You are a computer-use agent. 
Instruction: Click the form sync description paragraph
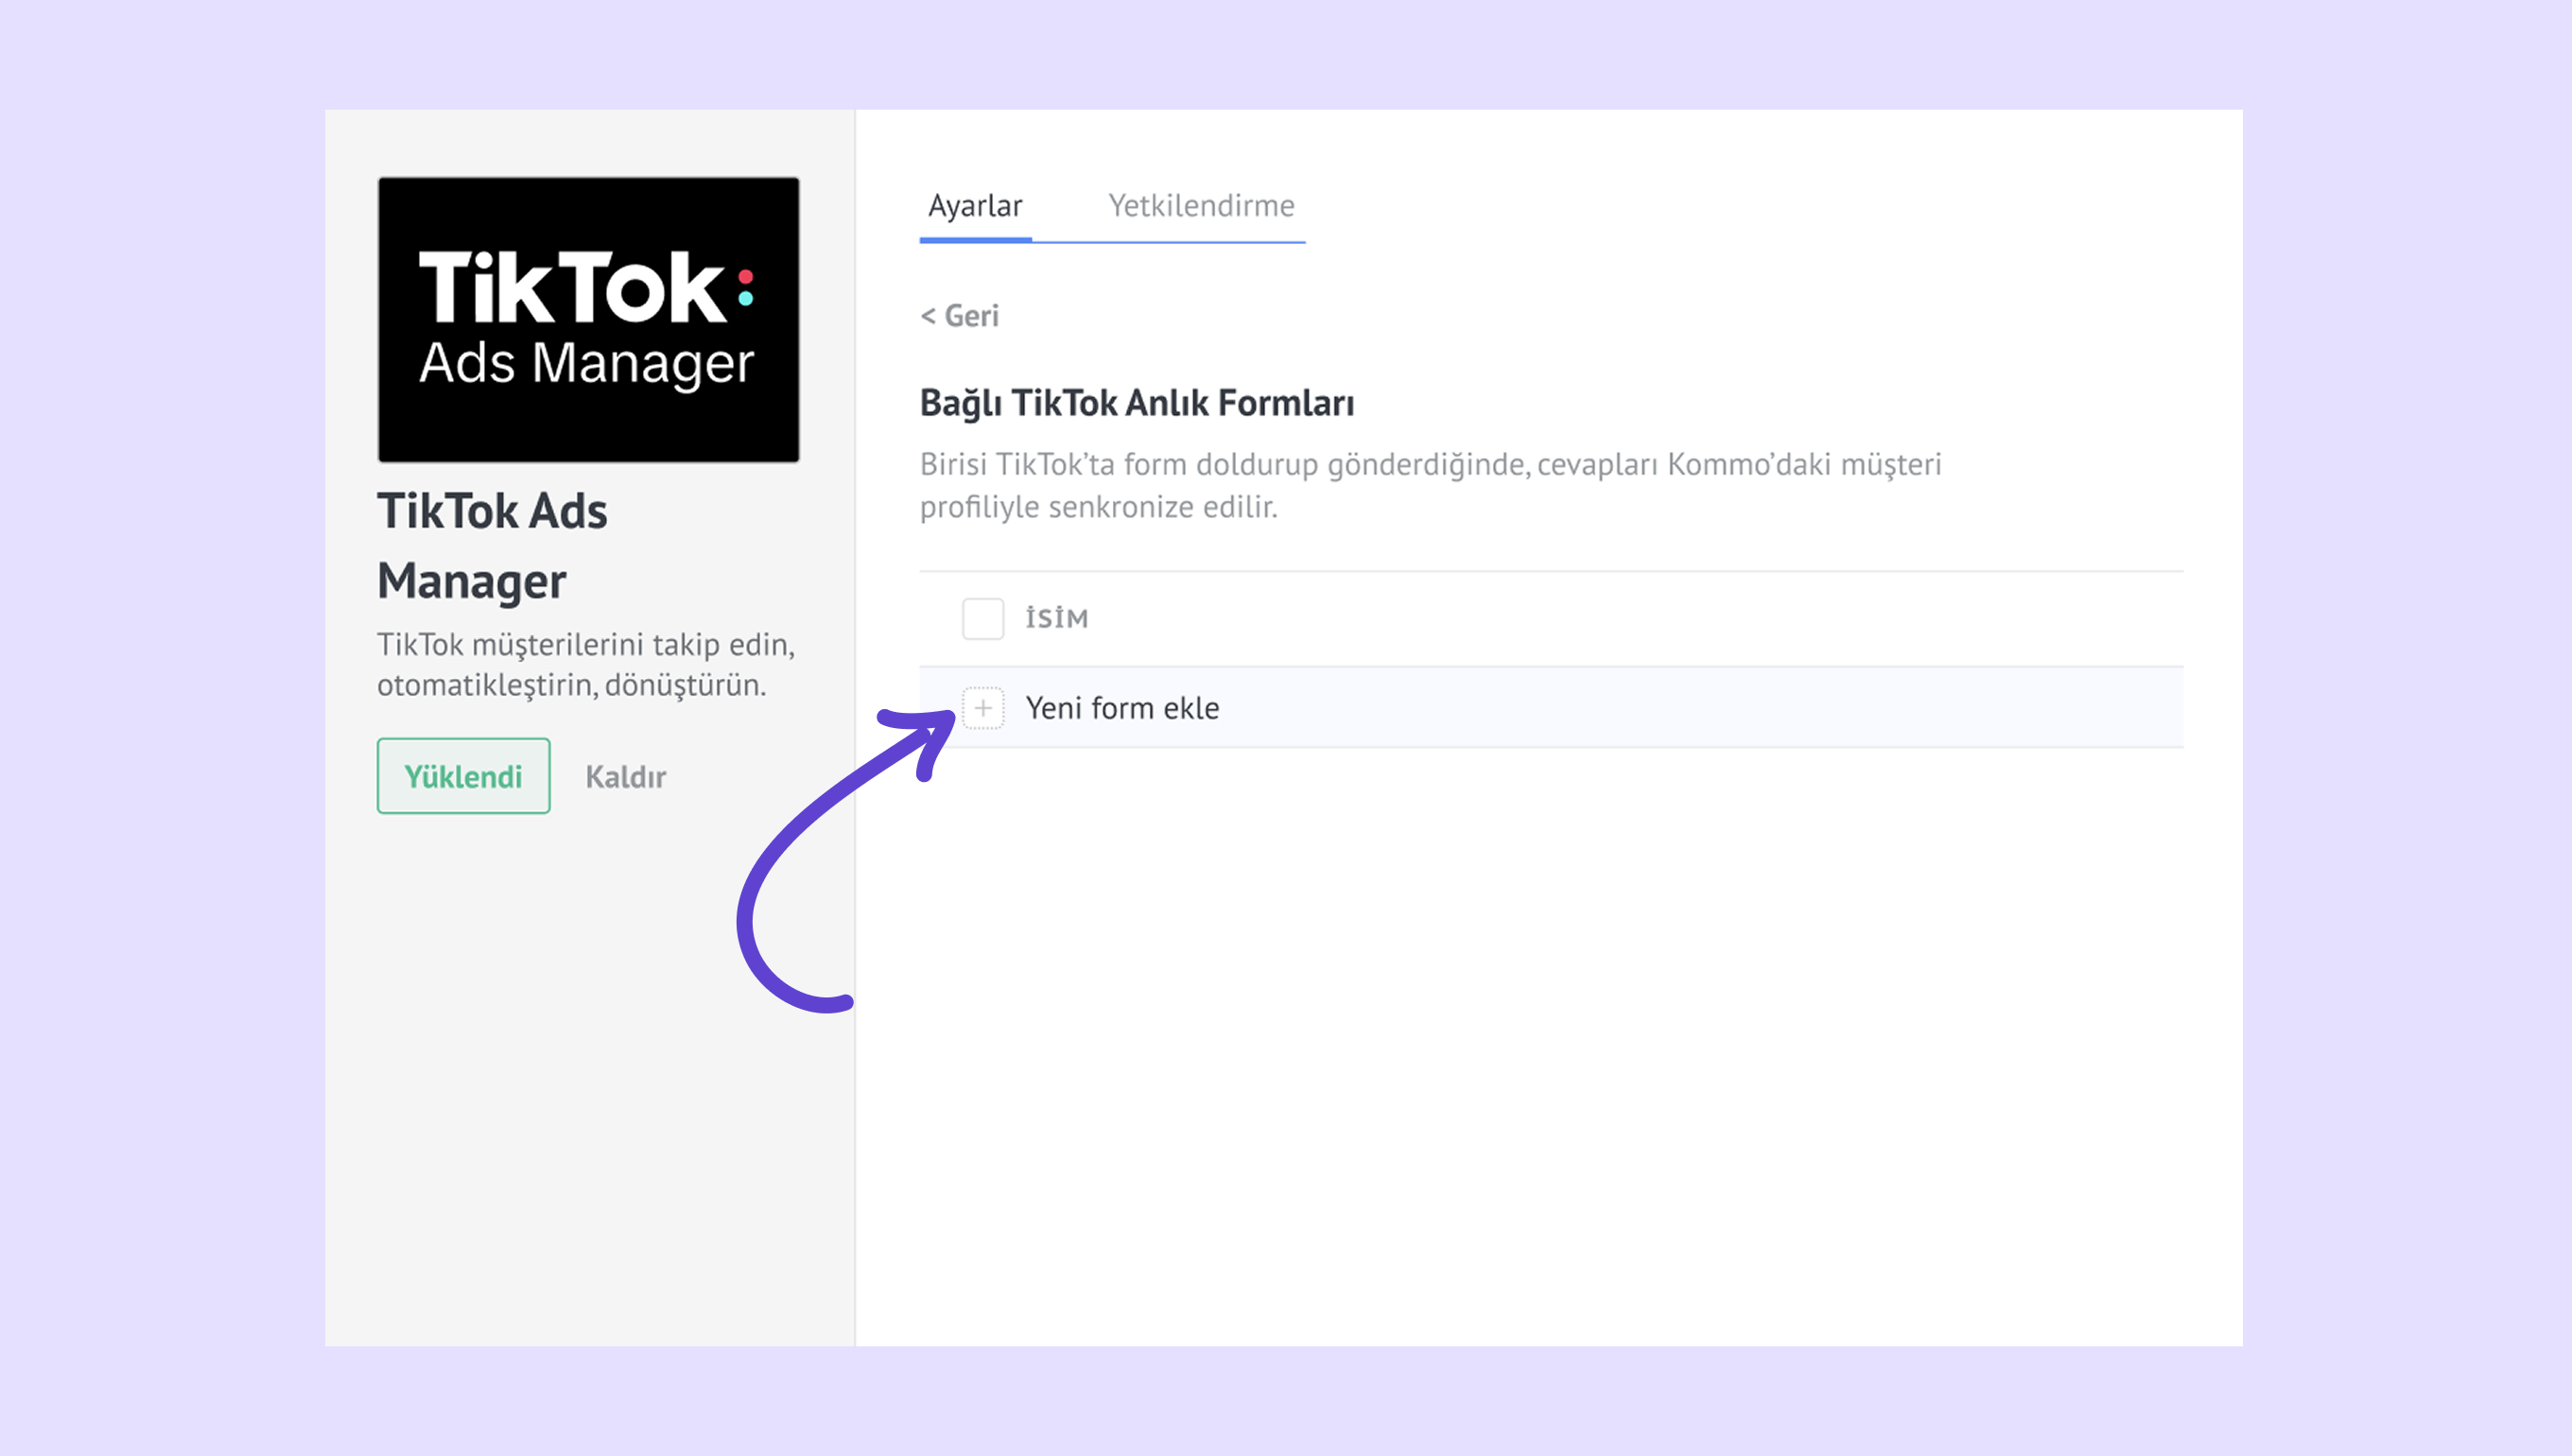click(x=1430, y=485)
